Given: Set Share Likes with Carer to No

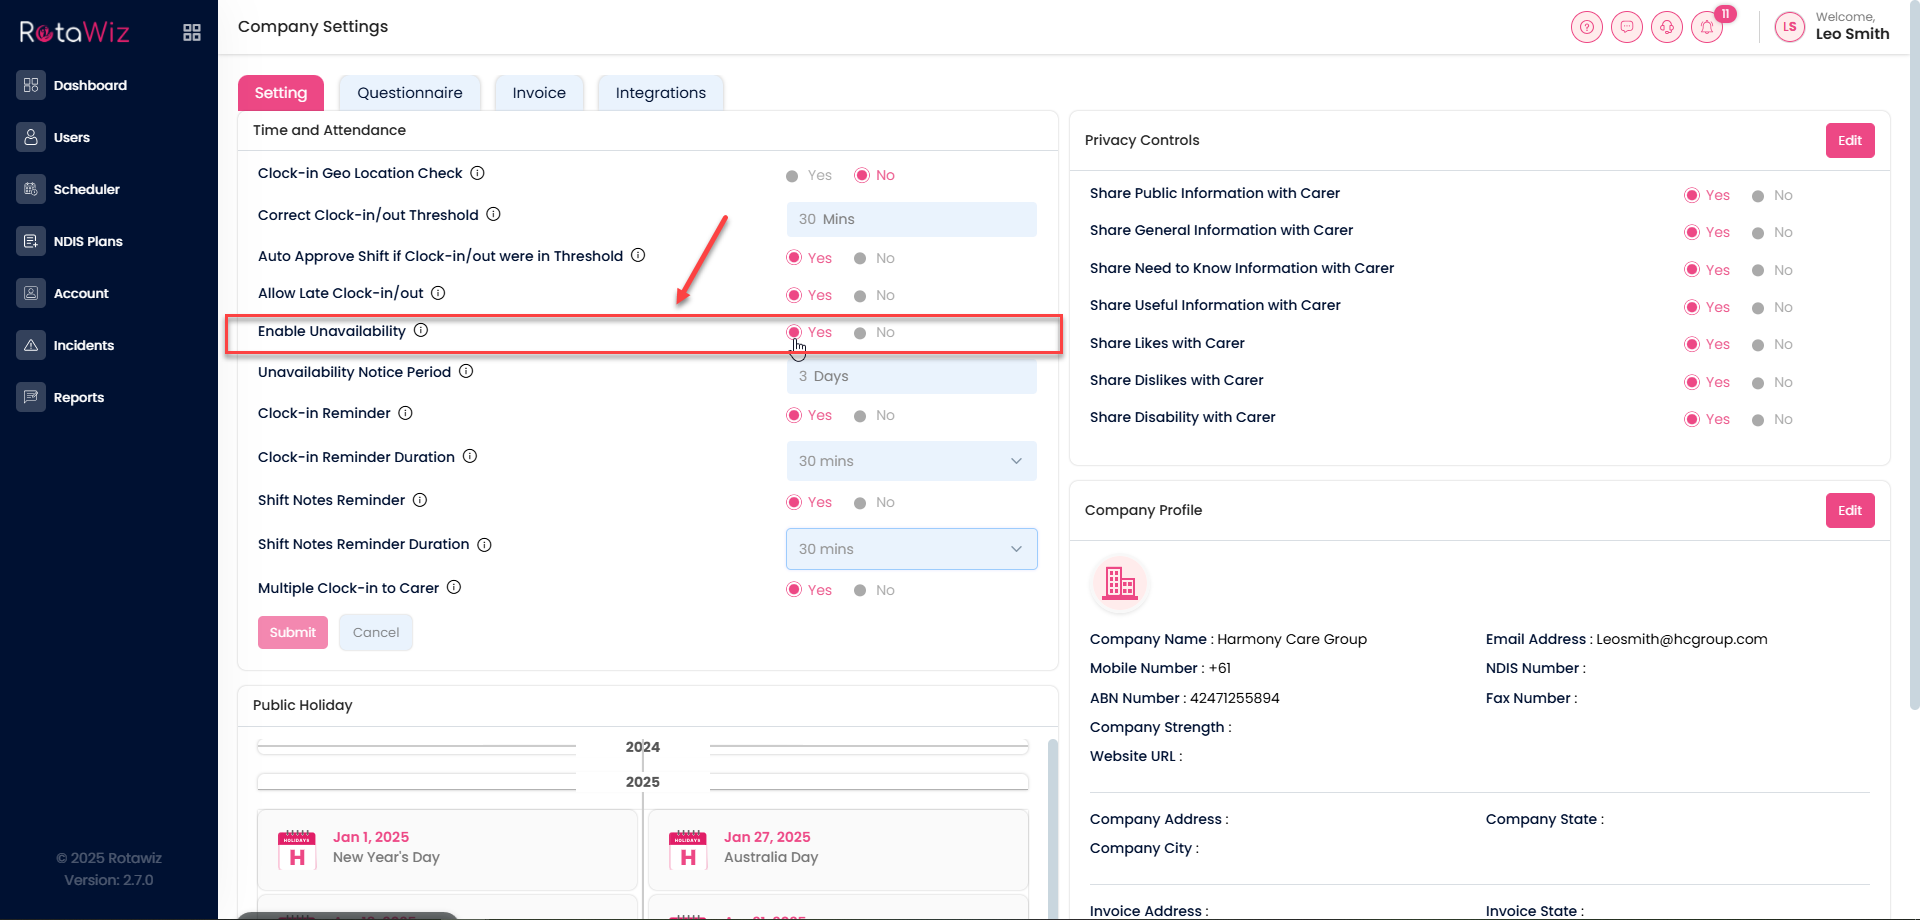Looking at the screenshot, I should tap(1758, 345).
